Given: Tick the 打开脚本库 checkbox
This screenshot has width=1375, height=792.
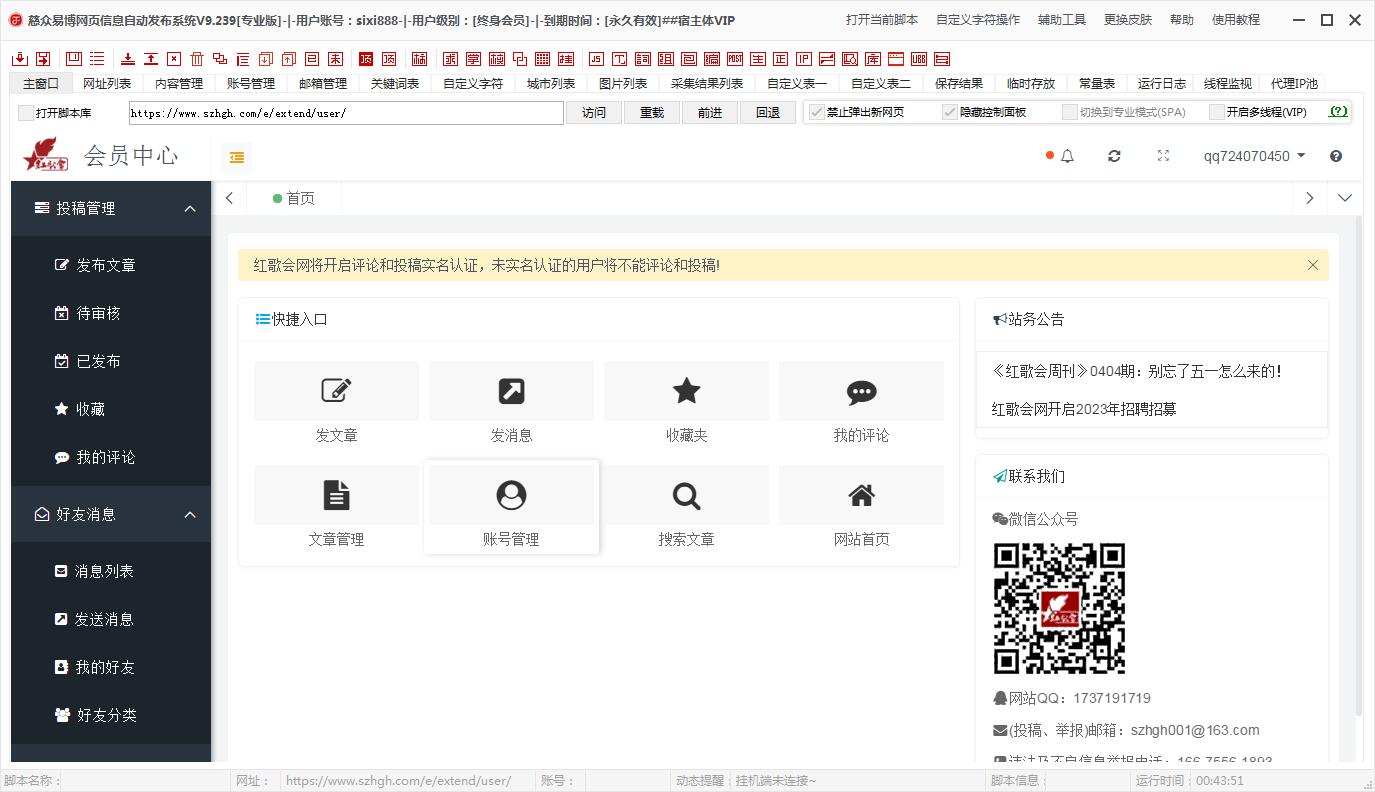Looking at the screenshot, I should point(26,113).
